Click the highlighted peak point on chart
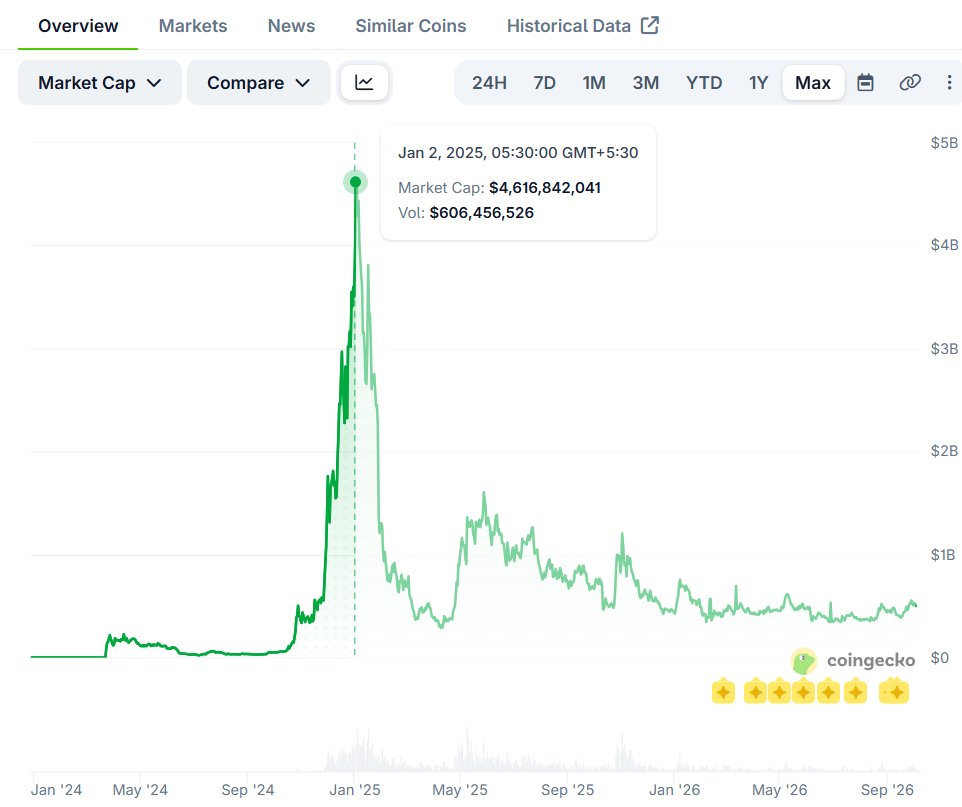This screenshot has width=962, height=807. point(355,182)
